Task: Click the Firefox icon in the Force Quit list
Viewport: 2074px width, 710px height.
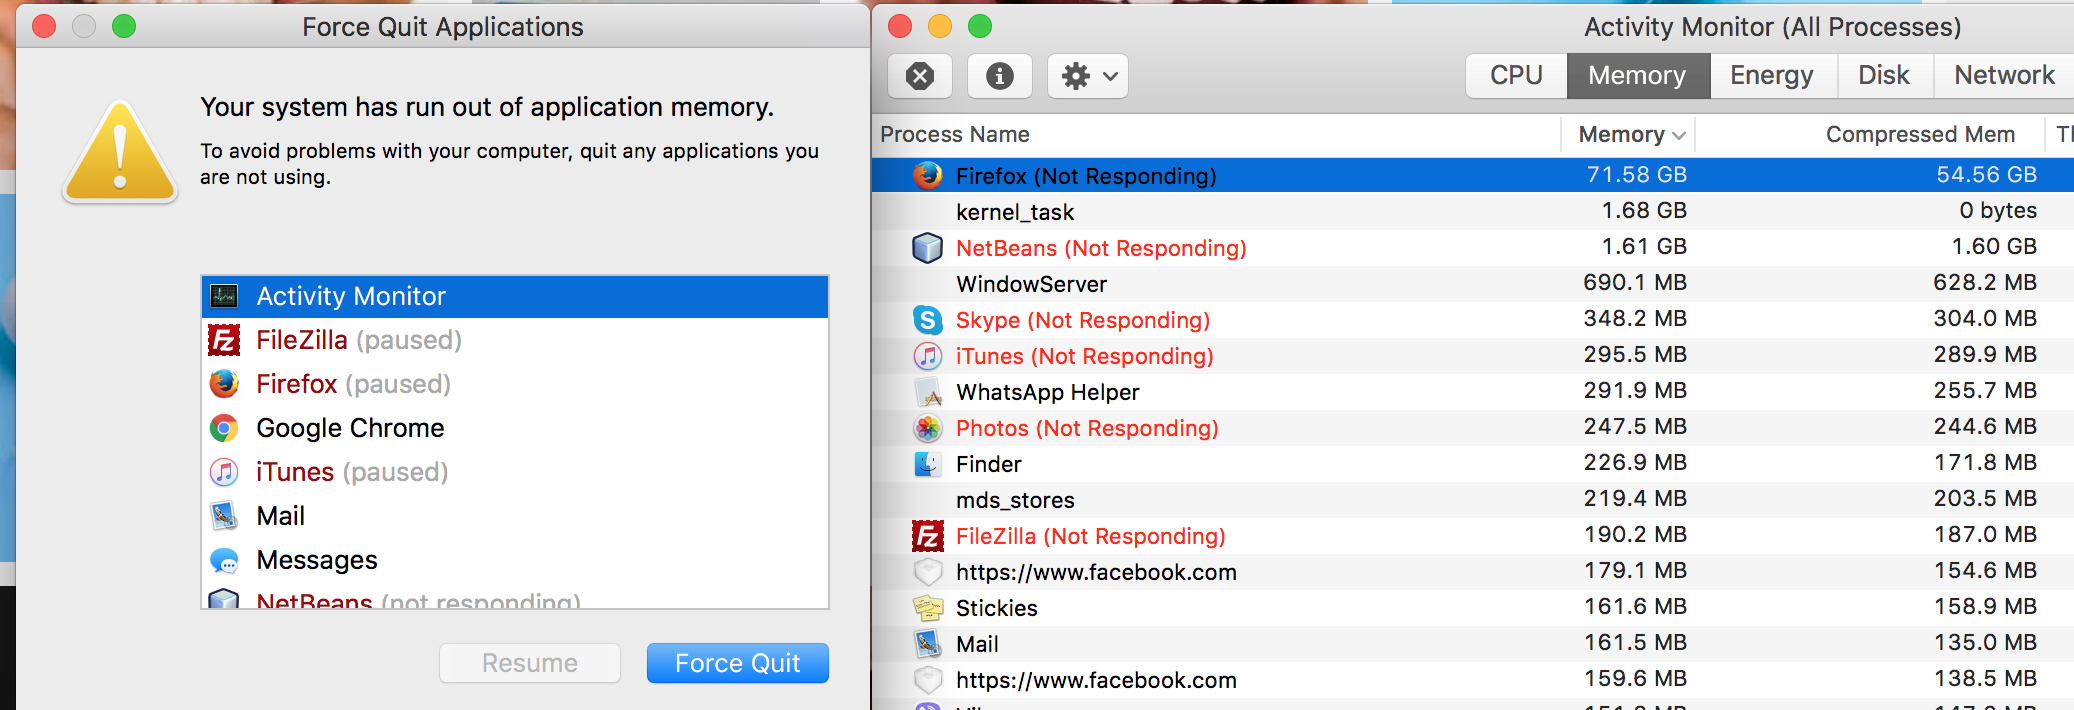Action: point(224,384)
